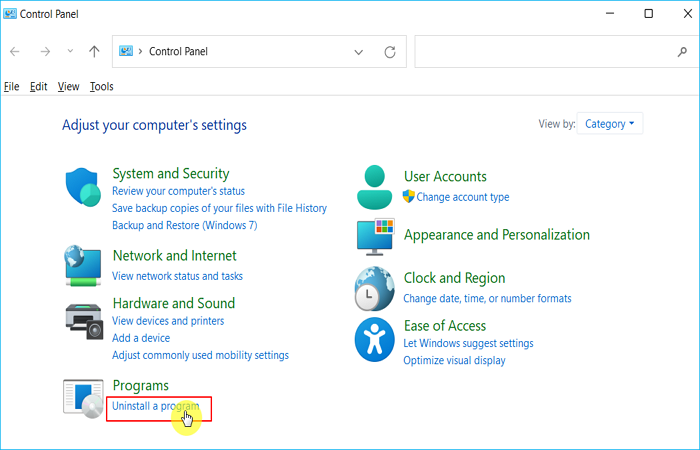Minimize the Control Panel window
Image resolution: width=700 pixels, height=450 pixels.
coord(610,14)
